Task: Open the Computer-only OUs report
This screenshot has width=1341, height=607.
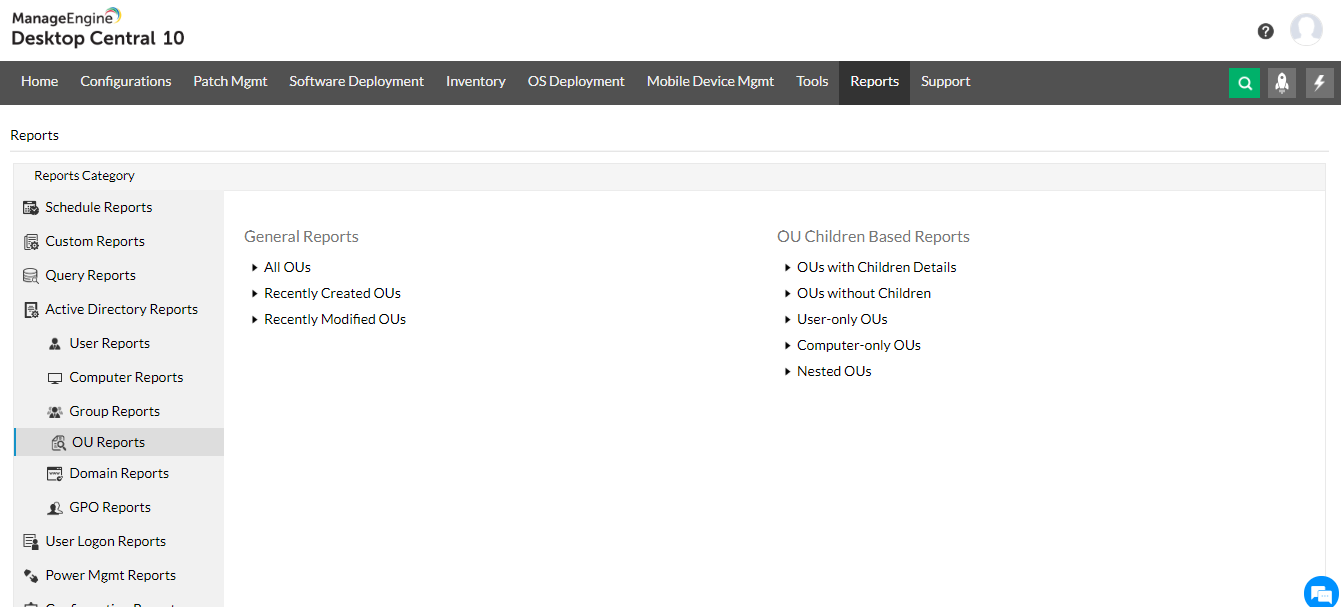Action: (x=859, y=345)
